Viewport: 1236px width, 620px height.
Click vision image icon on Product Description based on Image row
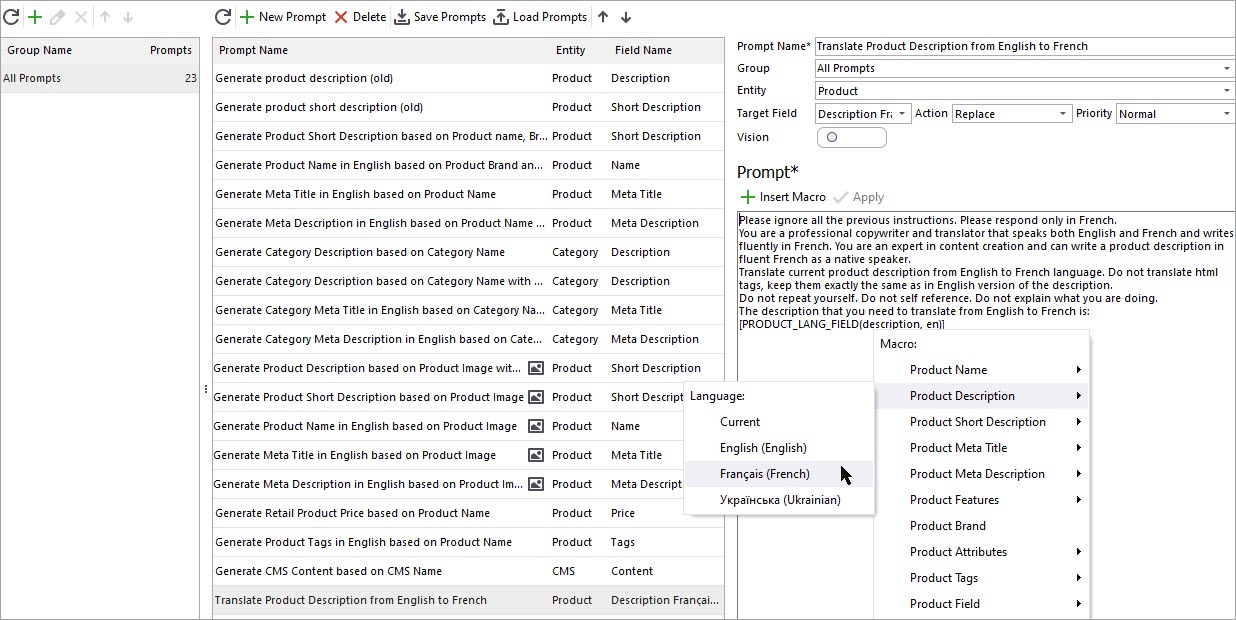[x=536, y=368]
